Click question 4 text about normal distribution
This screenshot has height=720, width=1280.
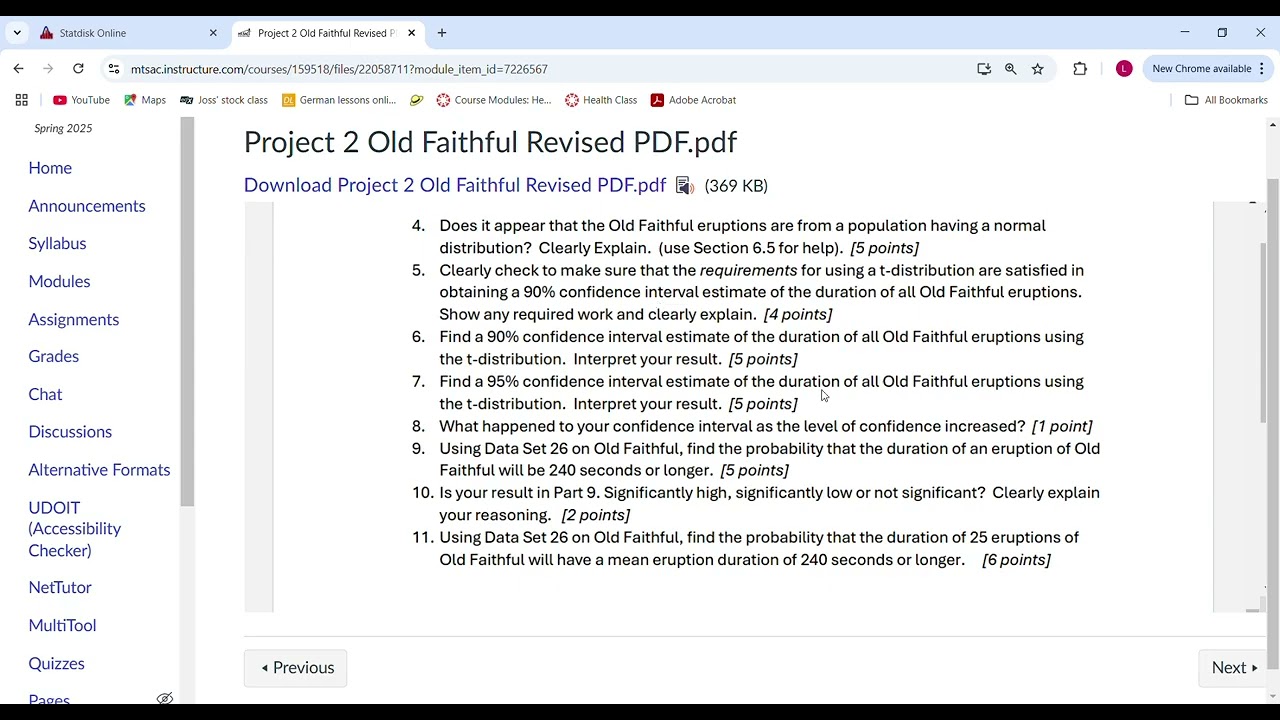click(x=742, y=237)
